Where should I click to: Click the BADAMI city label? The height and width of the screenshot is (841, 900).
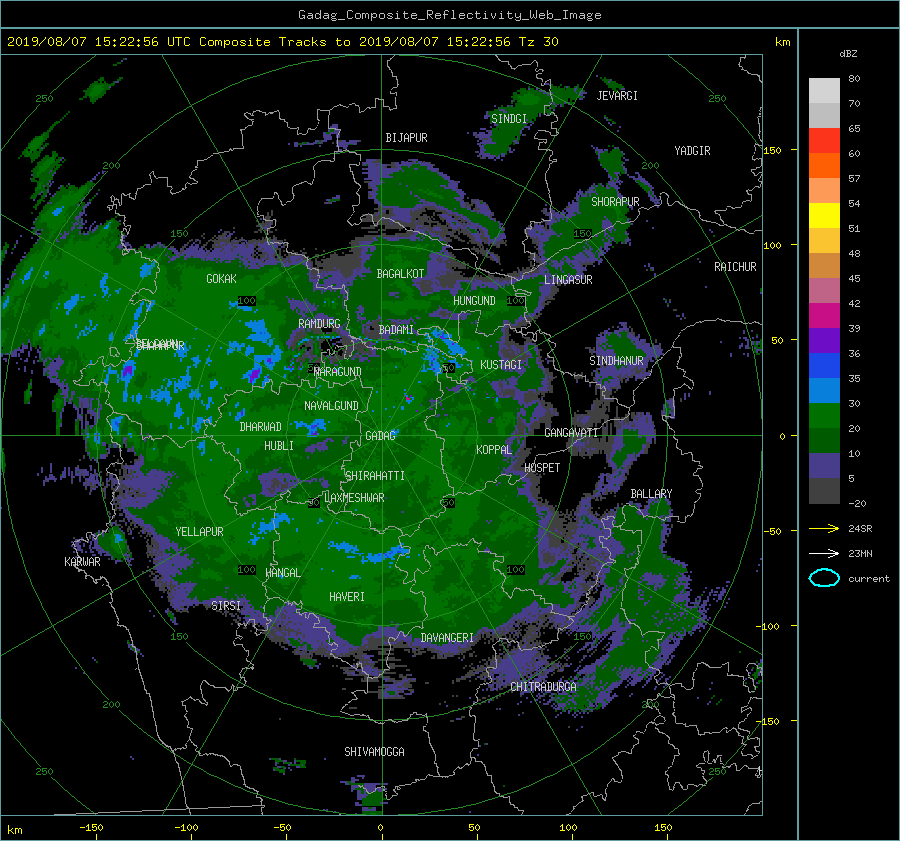(x=396, y=330)
